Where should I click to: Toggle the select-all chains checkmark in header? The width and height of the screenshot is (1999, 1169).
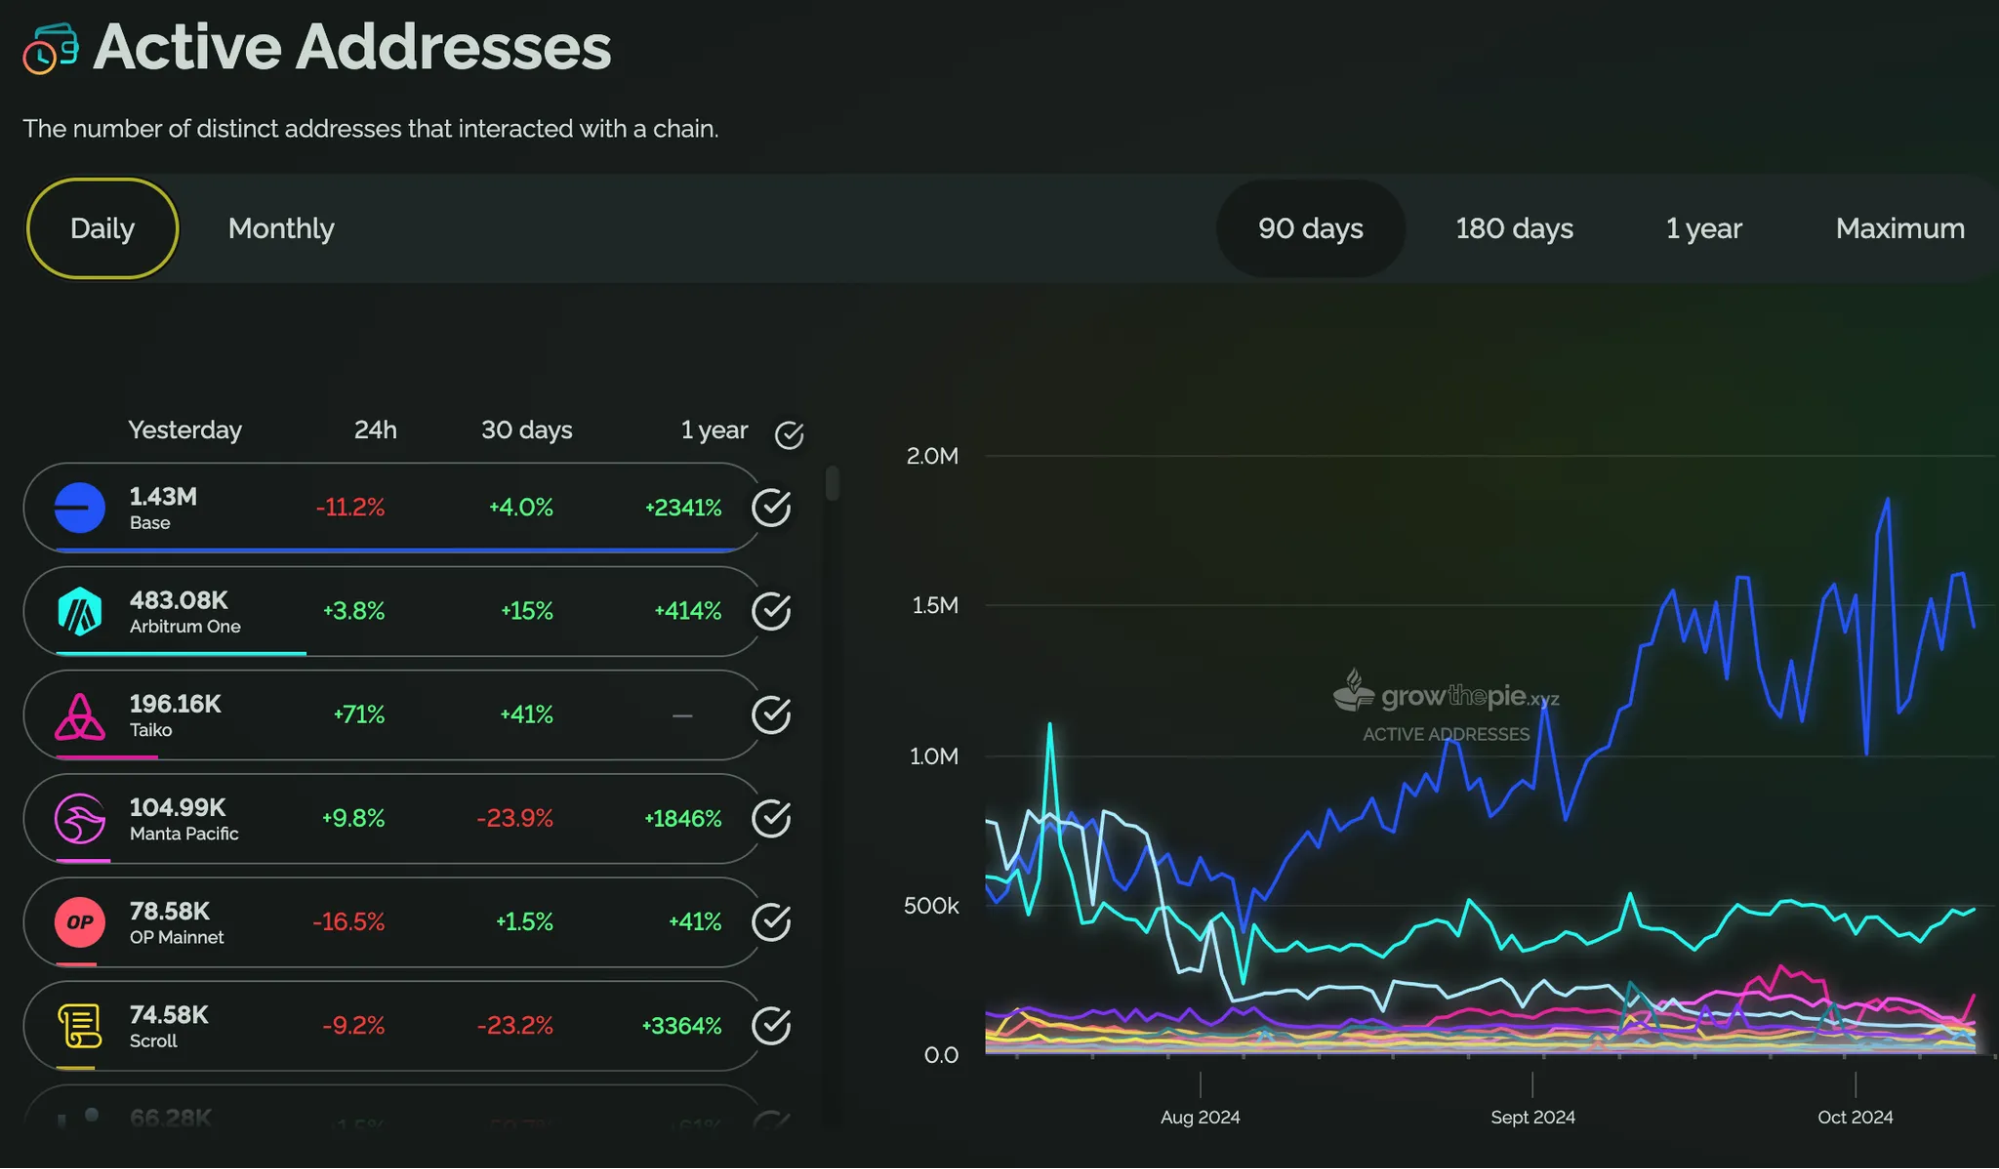(789, 434)
